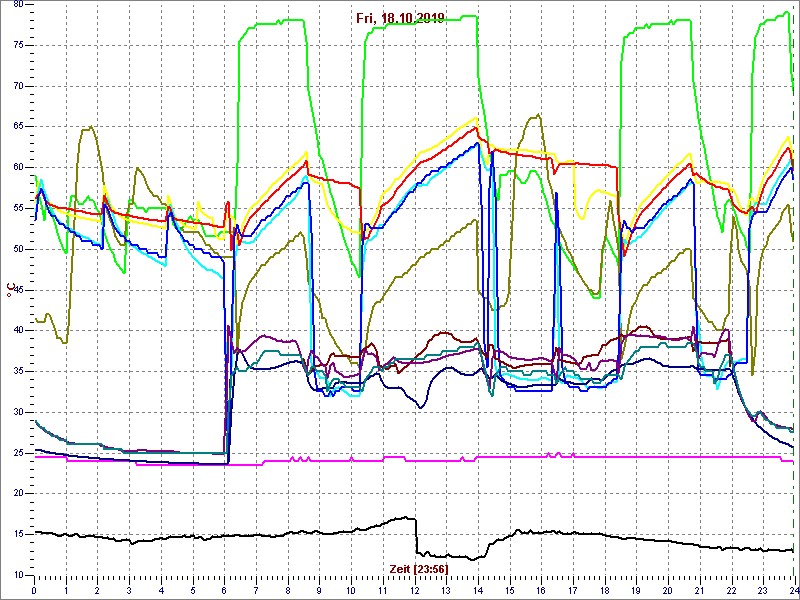Click the '75' y-axis tick label
Screen dimensions: 800x600
[x=17, y=45]
